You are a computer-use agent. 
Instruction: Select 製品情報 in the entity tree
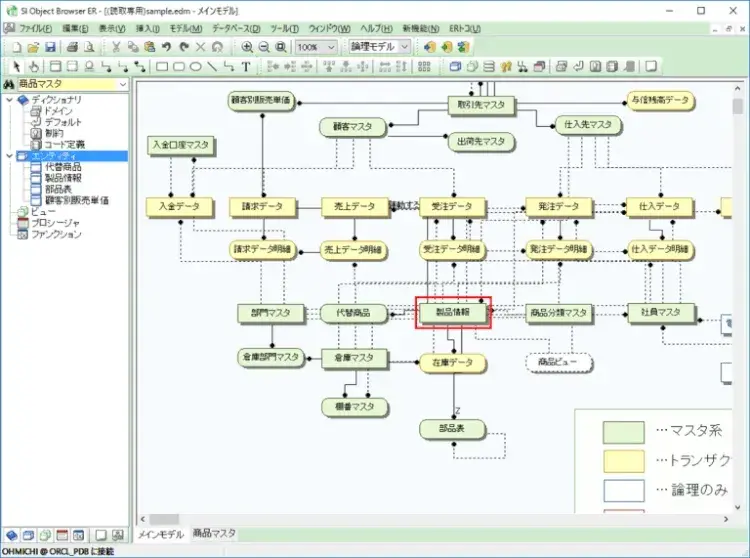pos(62,178)
